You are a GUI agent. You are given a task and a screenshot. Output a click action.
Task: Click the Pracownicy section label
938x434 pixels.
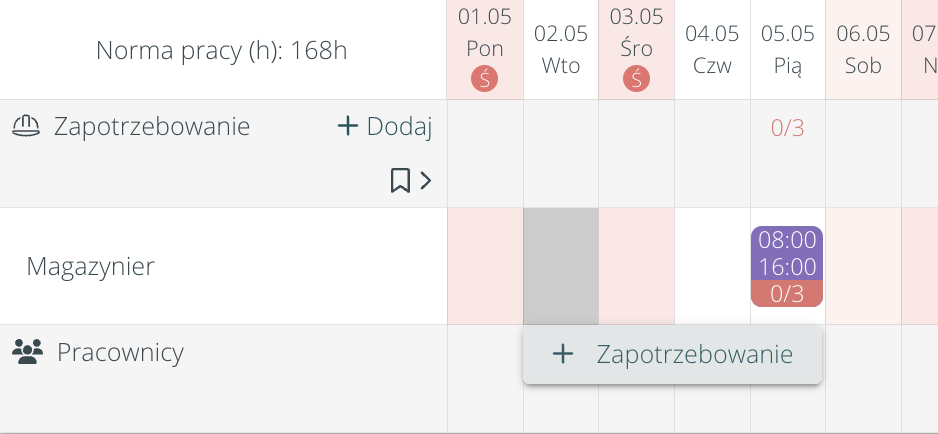pyautogui.click(x=120, y=352)
